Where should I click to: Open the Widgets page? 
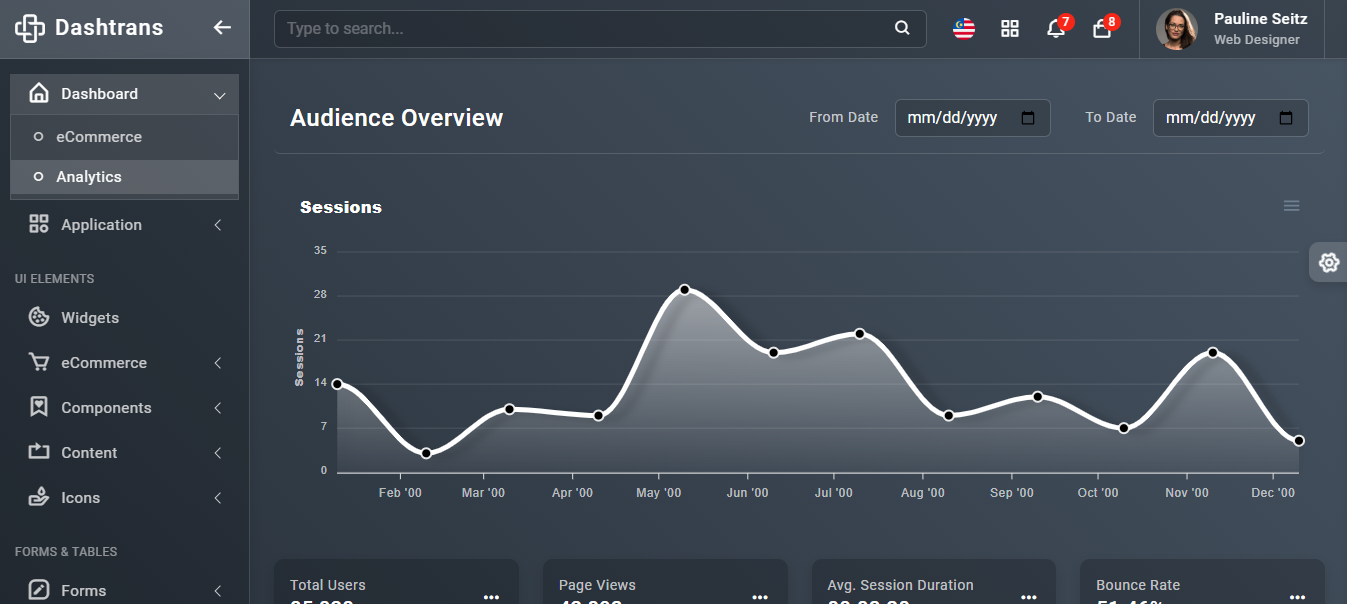coord(90,318)
